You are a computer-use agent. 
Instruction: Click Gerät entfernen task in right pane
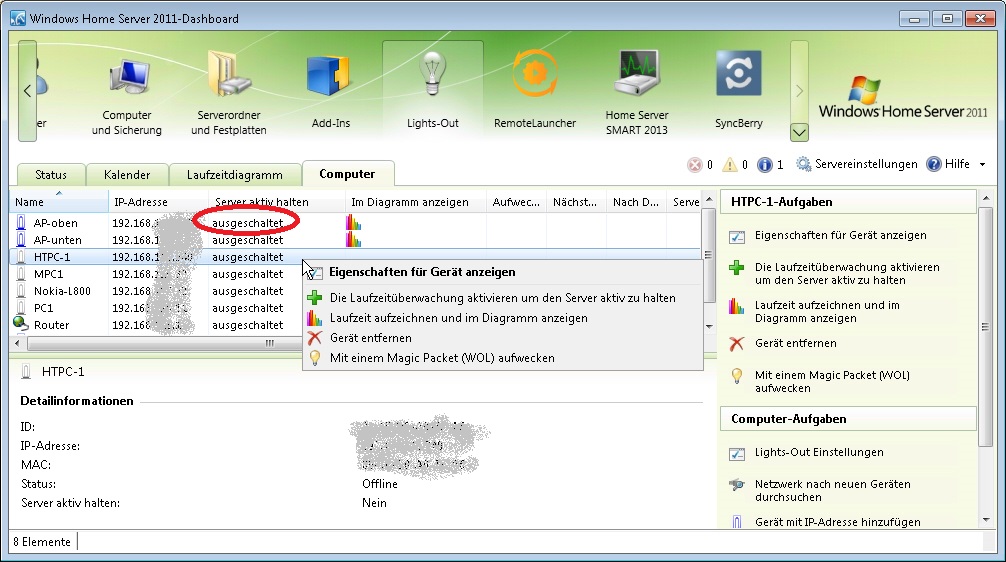[x=796, y=343]
